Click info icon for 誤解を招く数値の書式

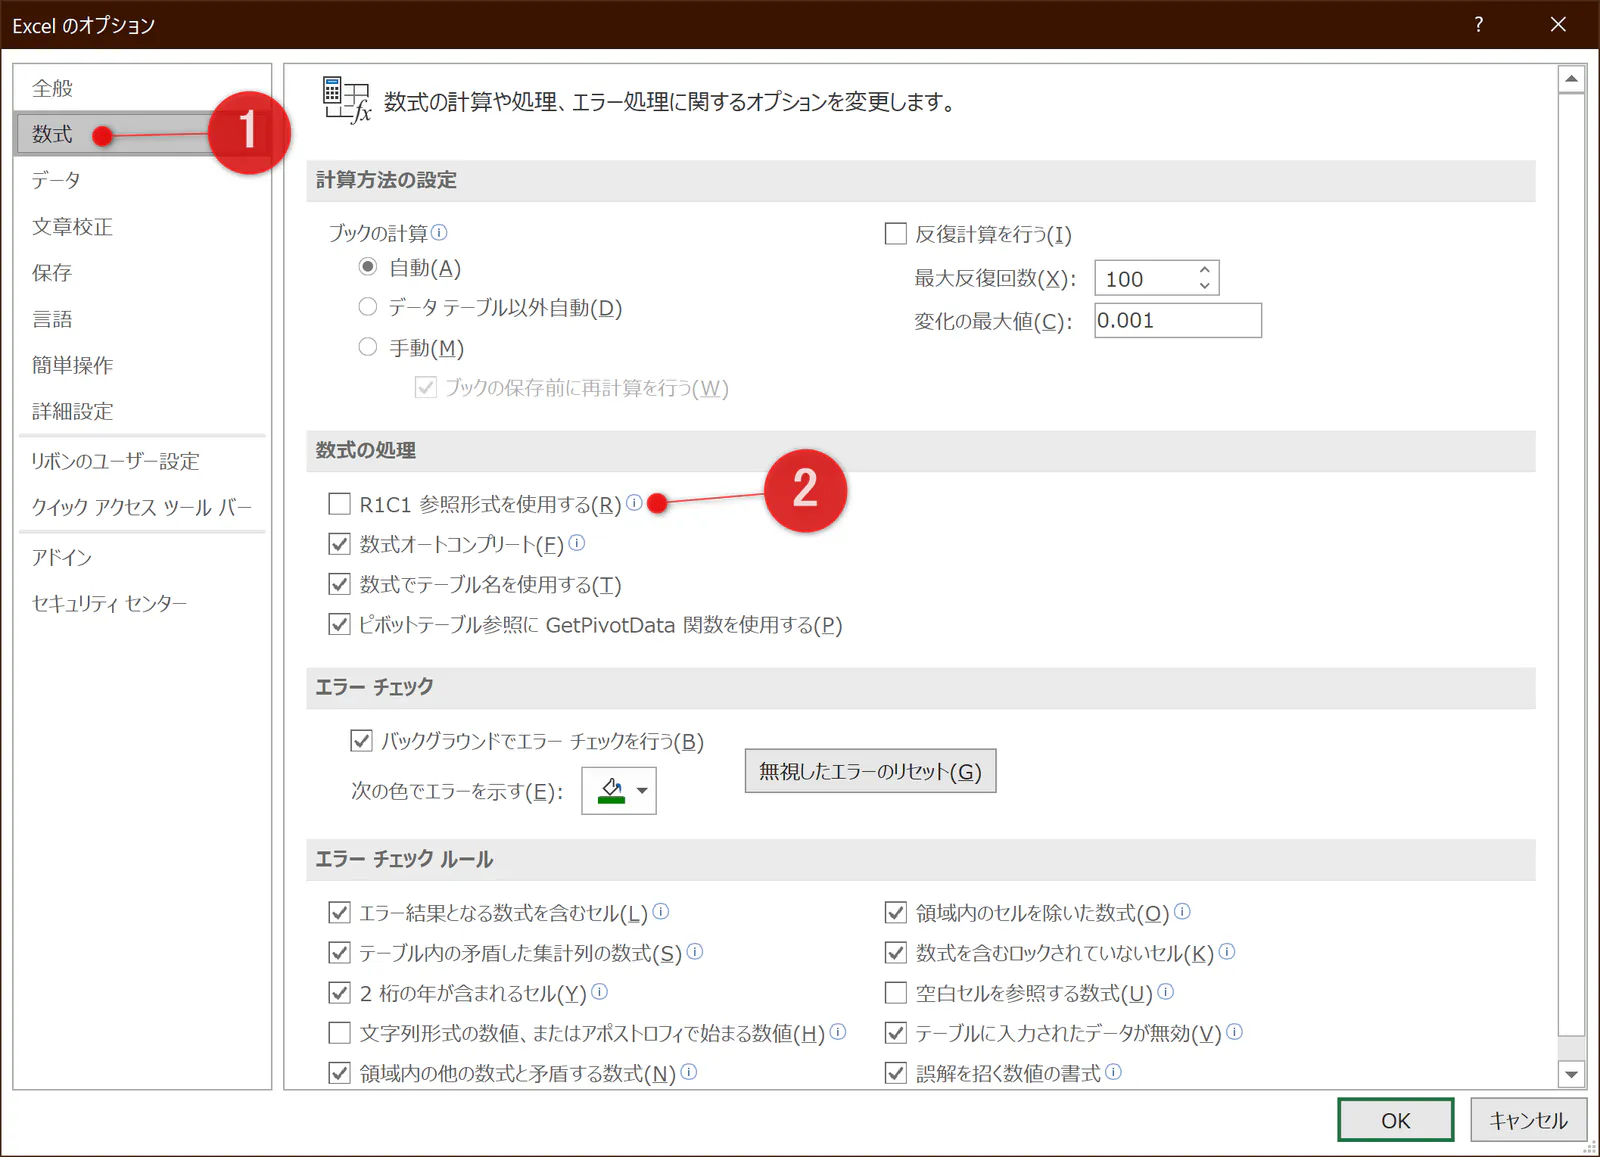tap(1113, 1072)
